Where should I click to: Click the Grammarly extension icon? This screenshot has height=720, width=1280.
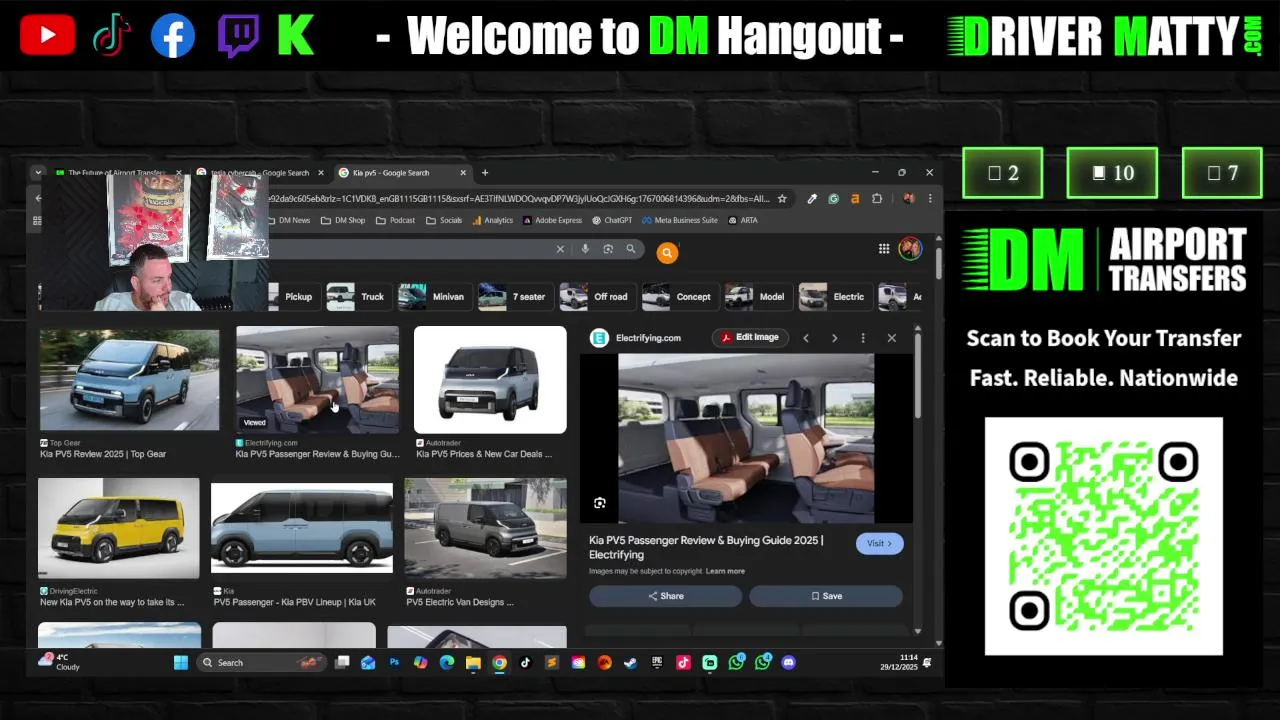point(833,198)
